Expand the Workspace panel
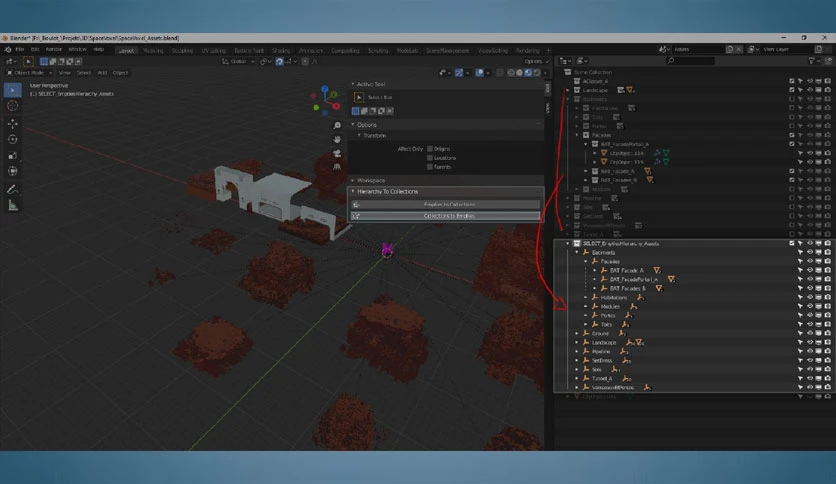 [353, 181]
